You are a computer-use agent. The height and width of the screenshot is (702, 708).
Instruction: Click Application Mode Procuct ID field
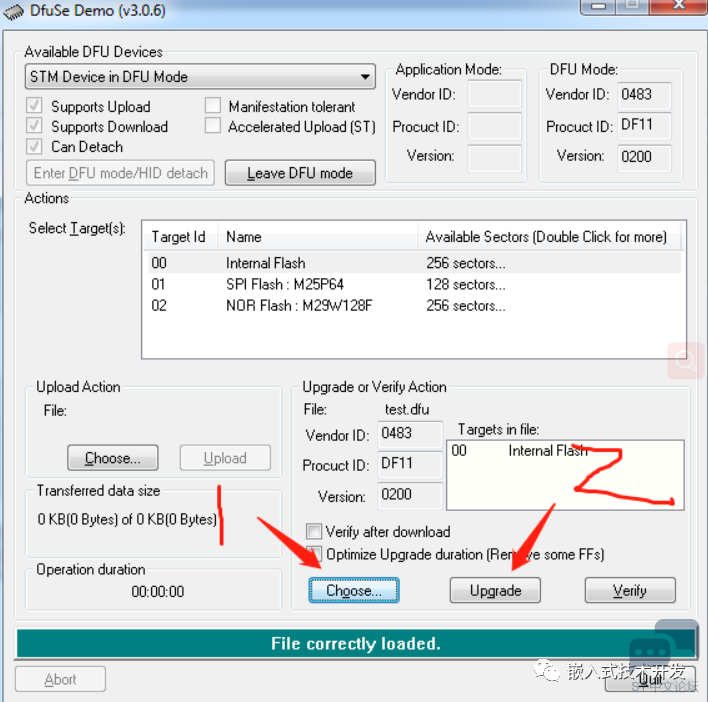[x=495, y=126]
